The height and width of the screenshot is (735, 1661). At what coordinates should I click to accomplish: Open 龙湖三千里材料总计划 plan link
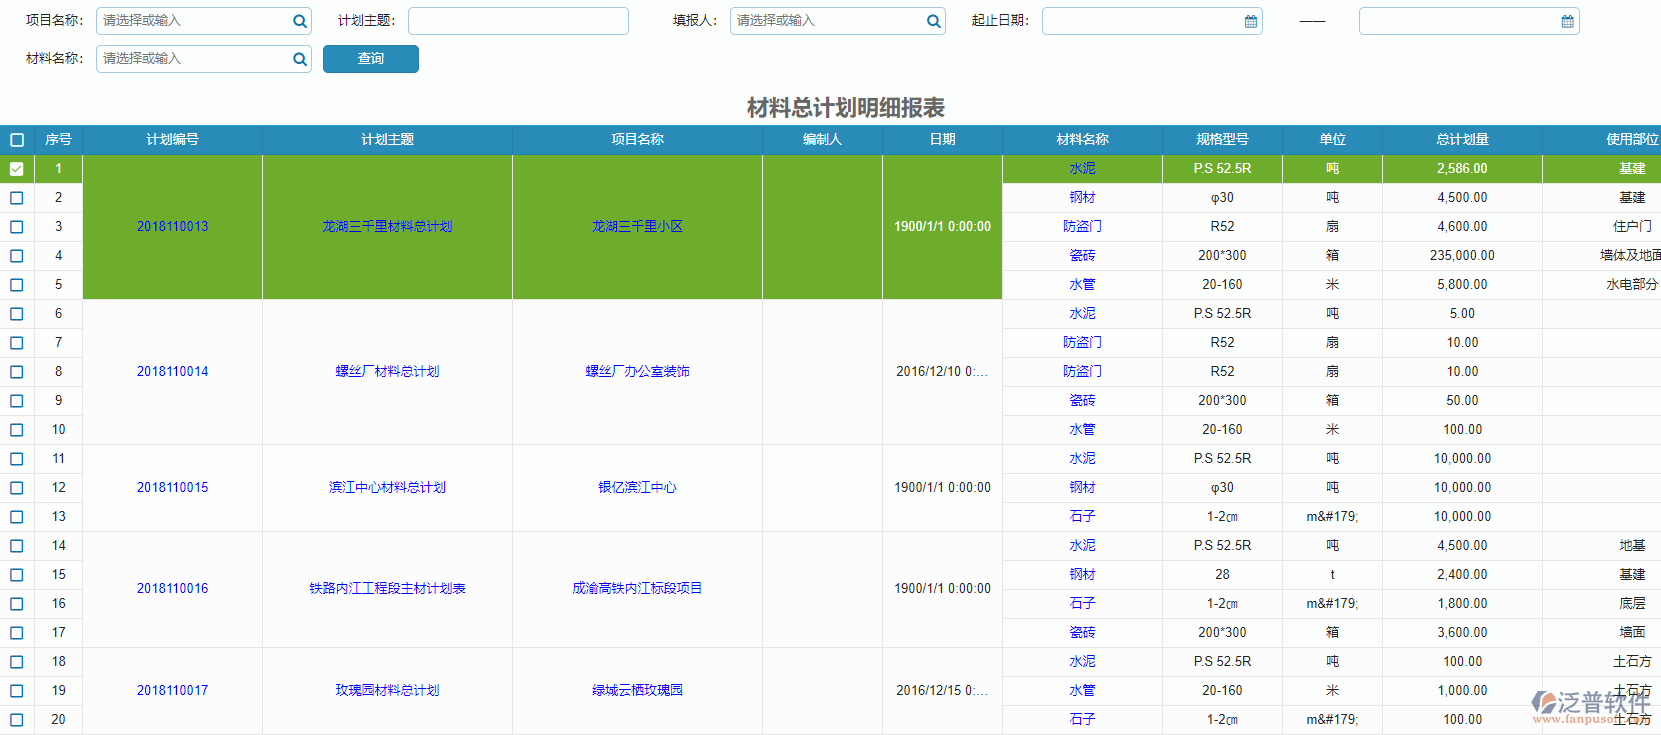(388, 227)
